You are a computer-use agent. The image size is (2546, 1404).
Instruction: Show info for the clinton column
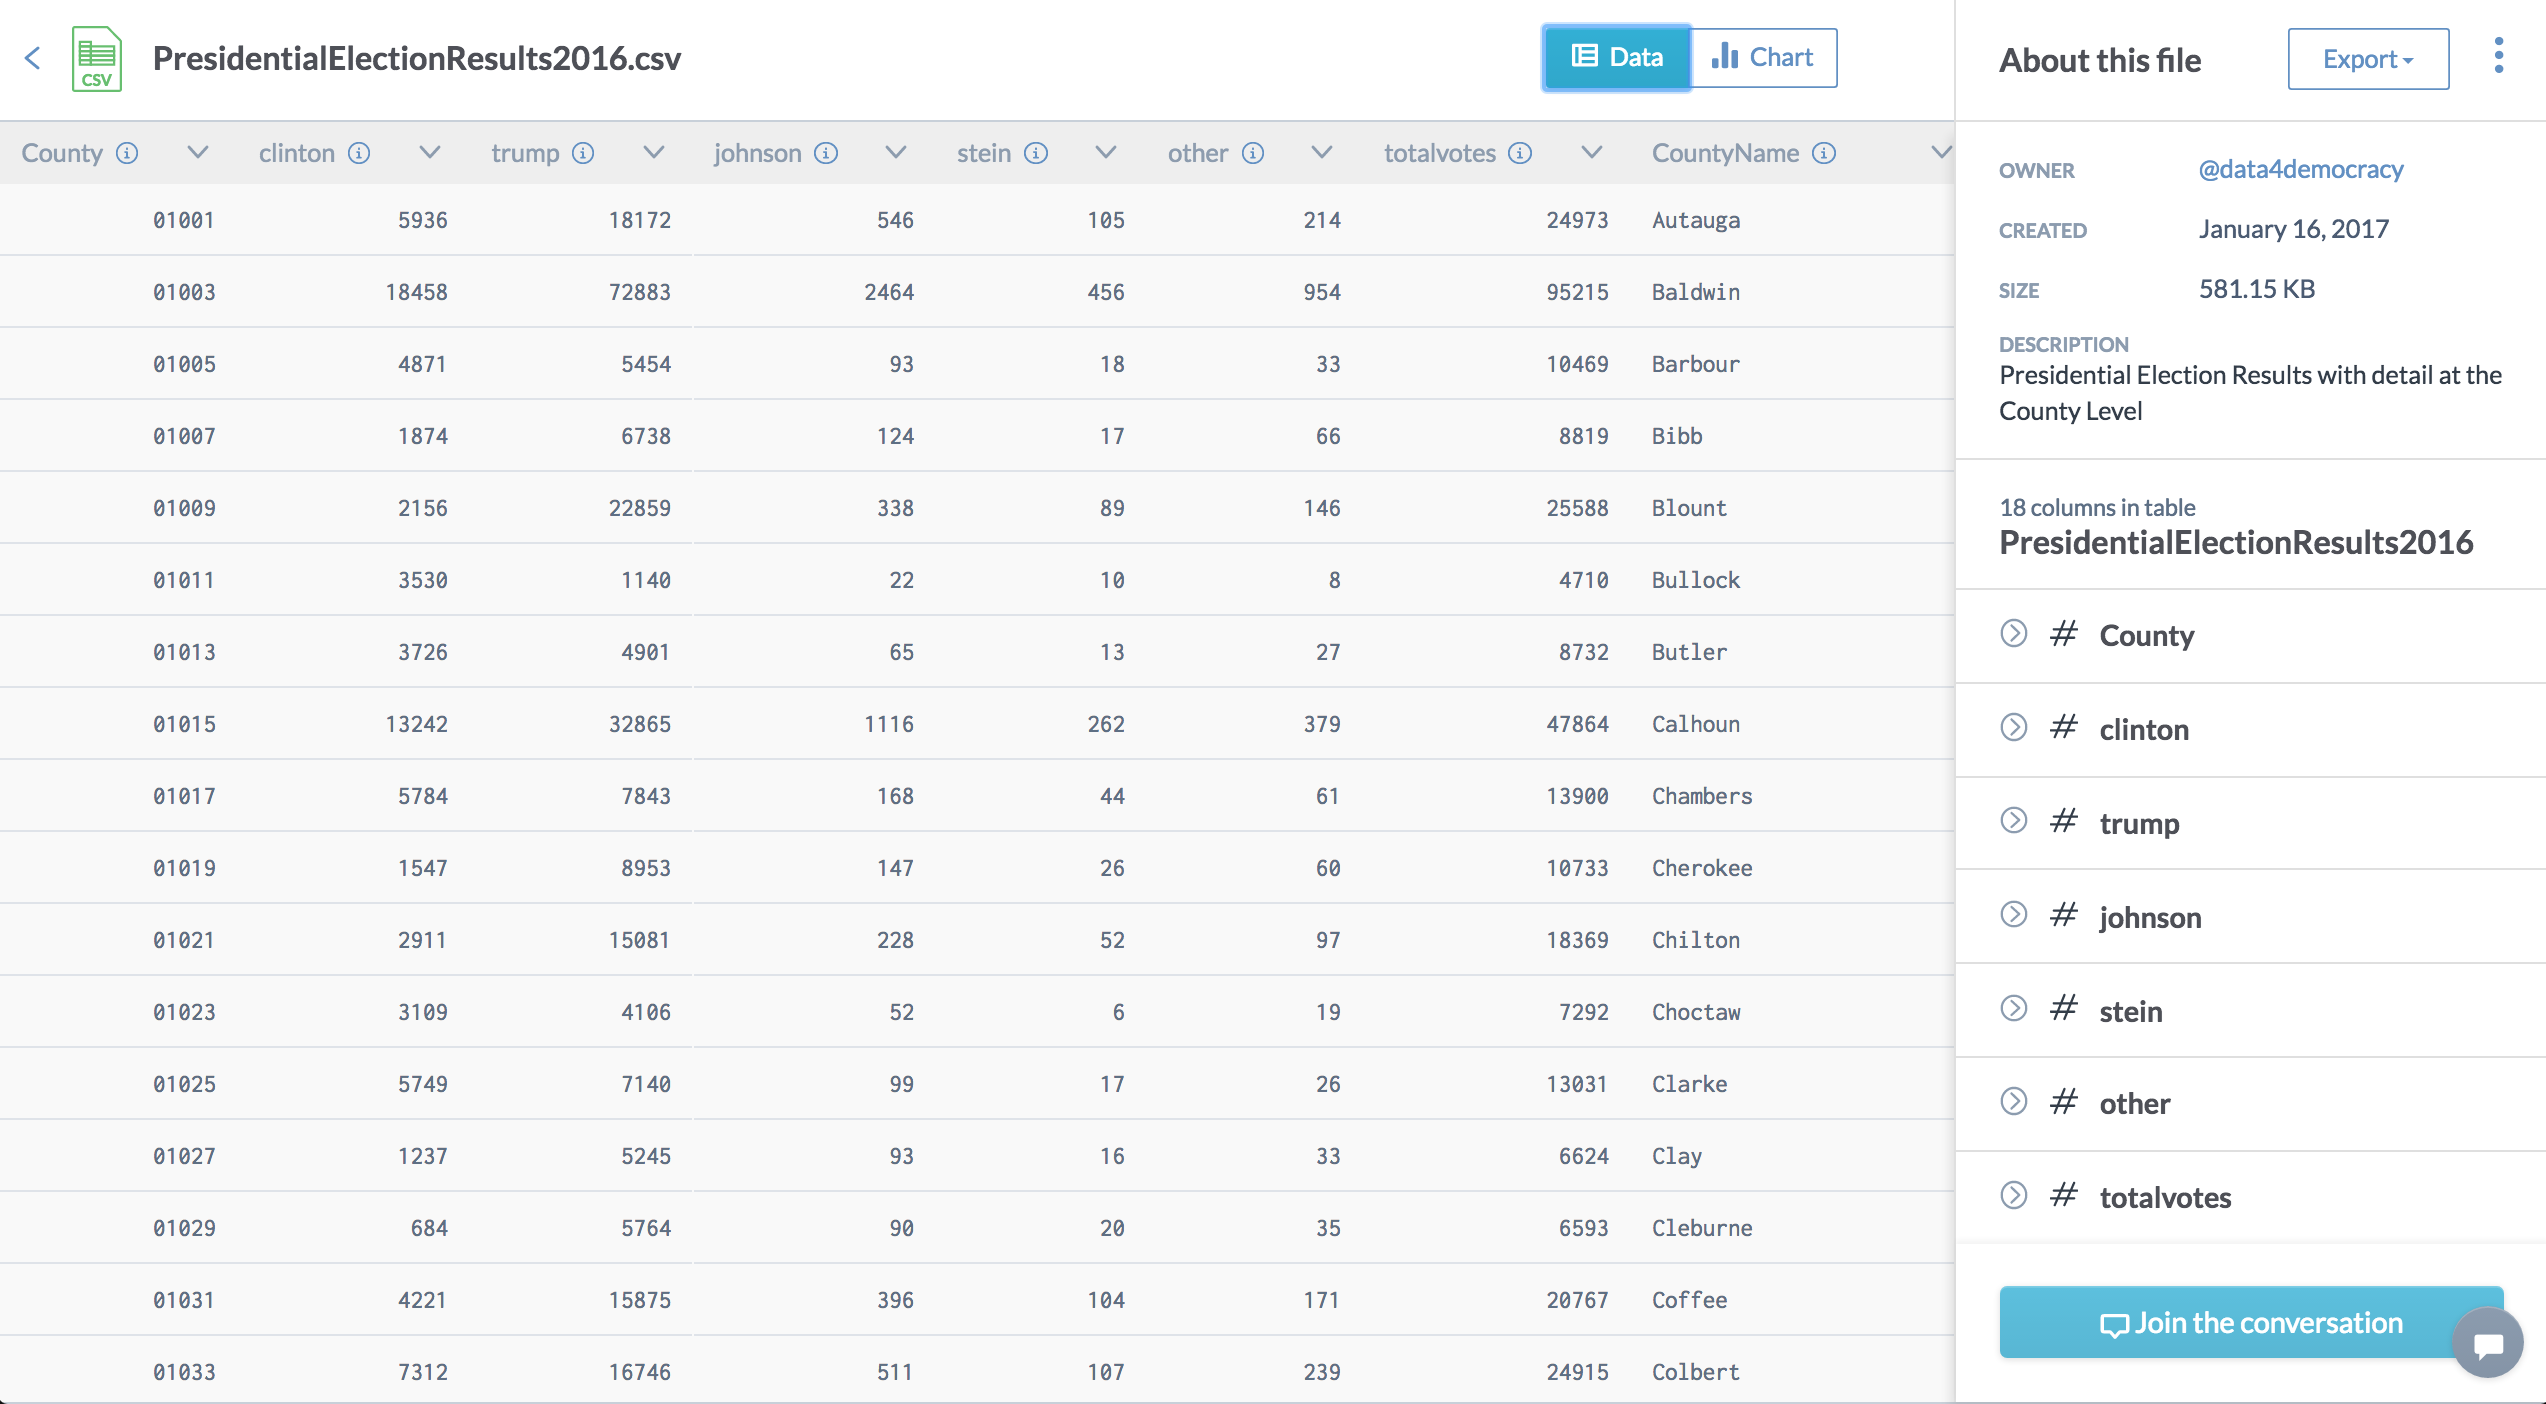[359, 153]
